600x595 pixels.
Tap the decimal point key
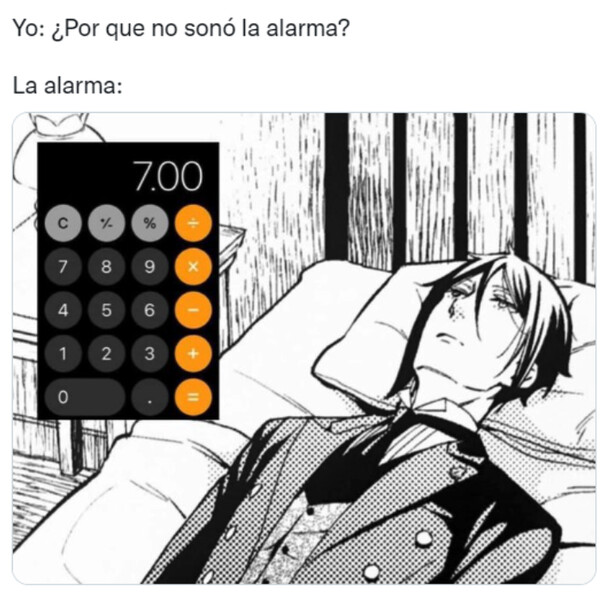pos(150,397)
